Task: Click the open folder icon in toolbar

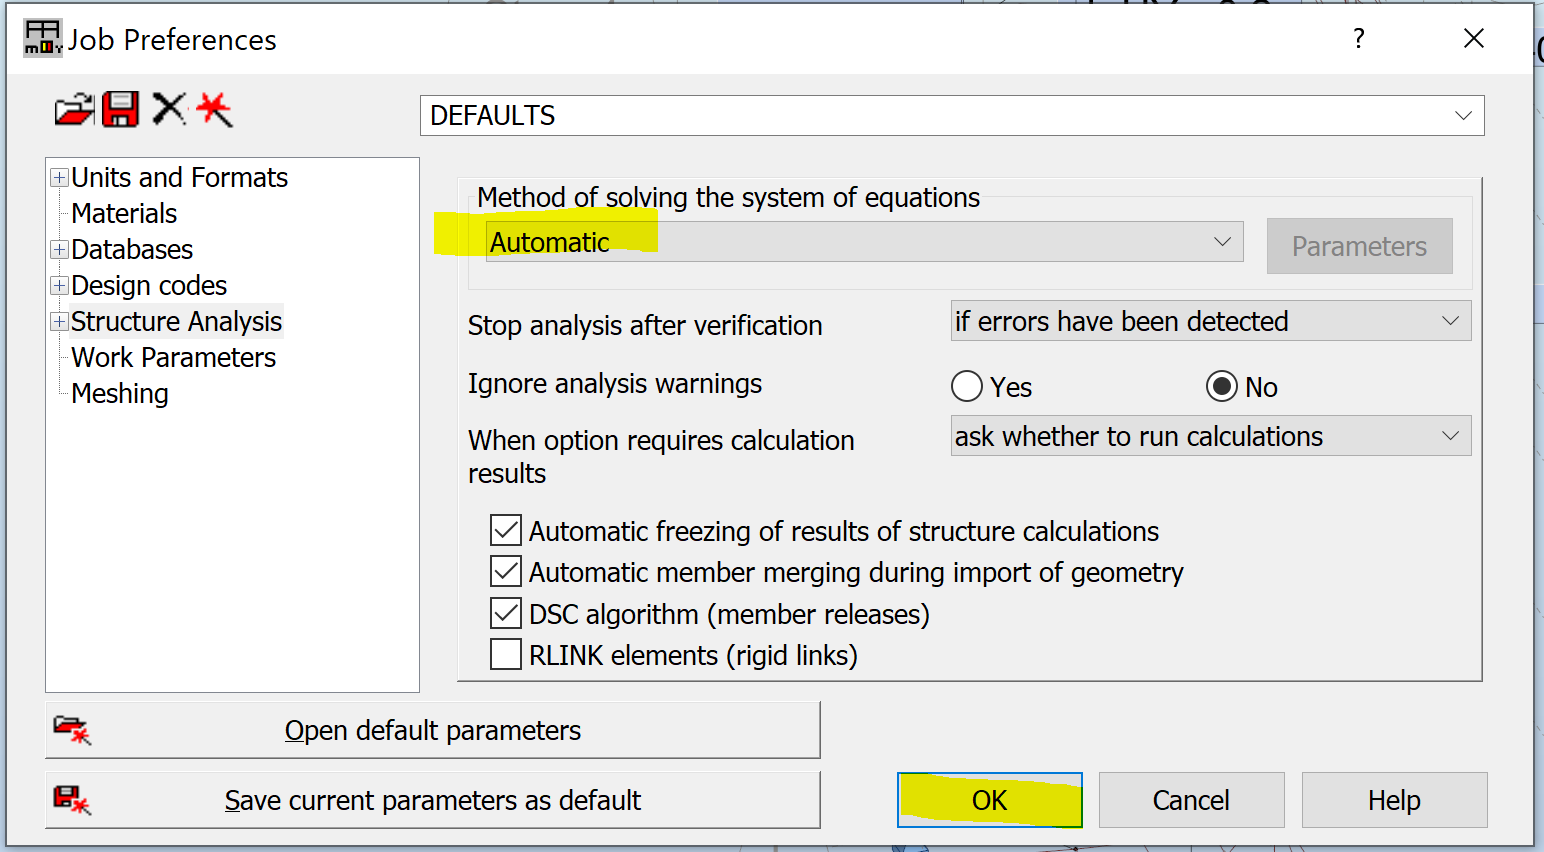Action: click(x=73, y=109)
